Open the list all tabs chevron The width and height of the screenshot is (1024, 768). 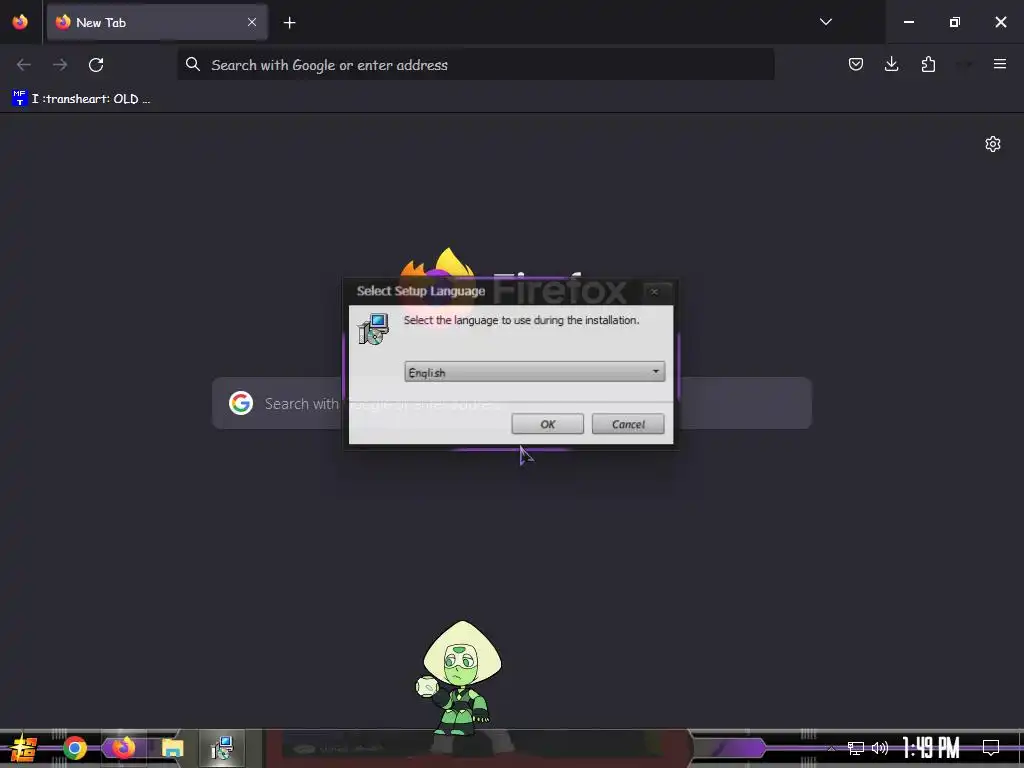(x=825, y=22)
